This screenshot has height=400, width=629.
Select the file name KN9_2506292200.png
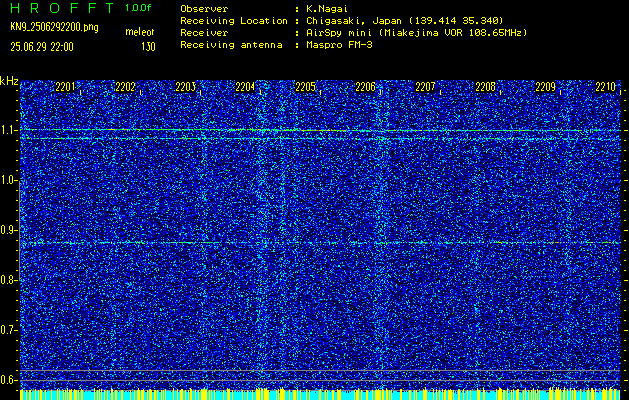(x=54, y=28)
